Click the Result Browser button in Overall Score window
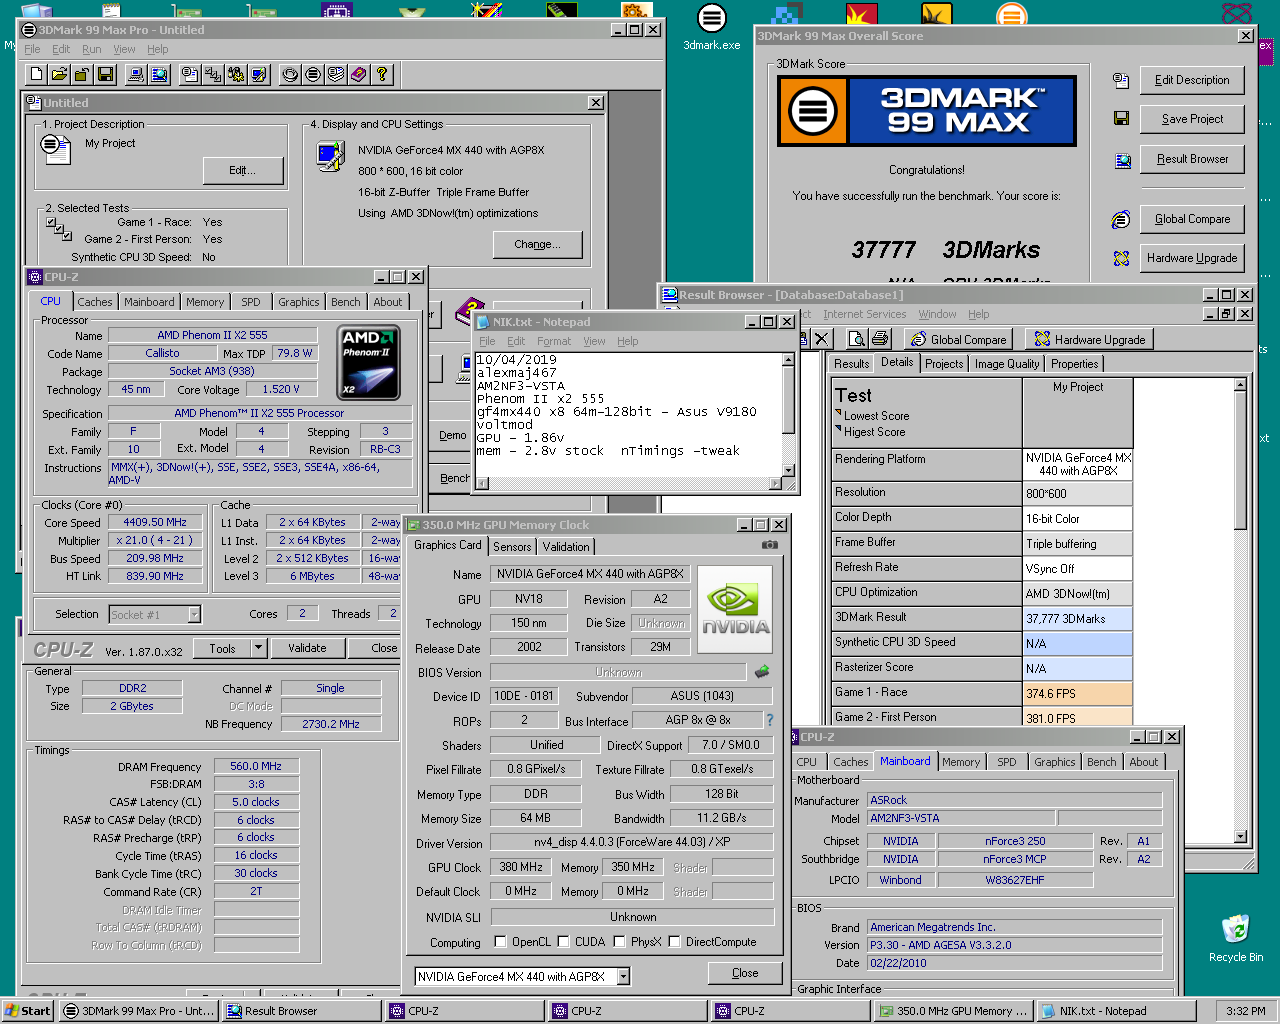 [x=1192, y=159]
